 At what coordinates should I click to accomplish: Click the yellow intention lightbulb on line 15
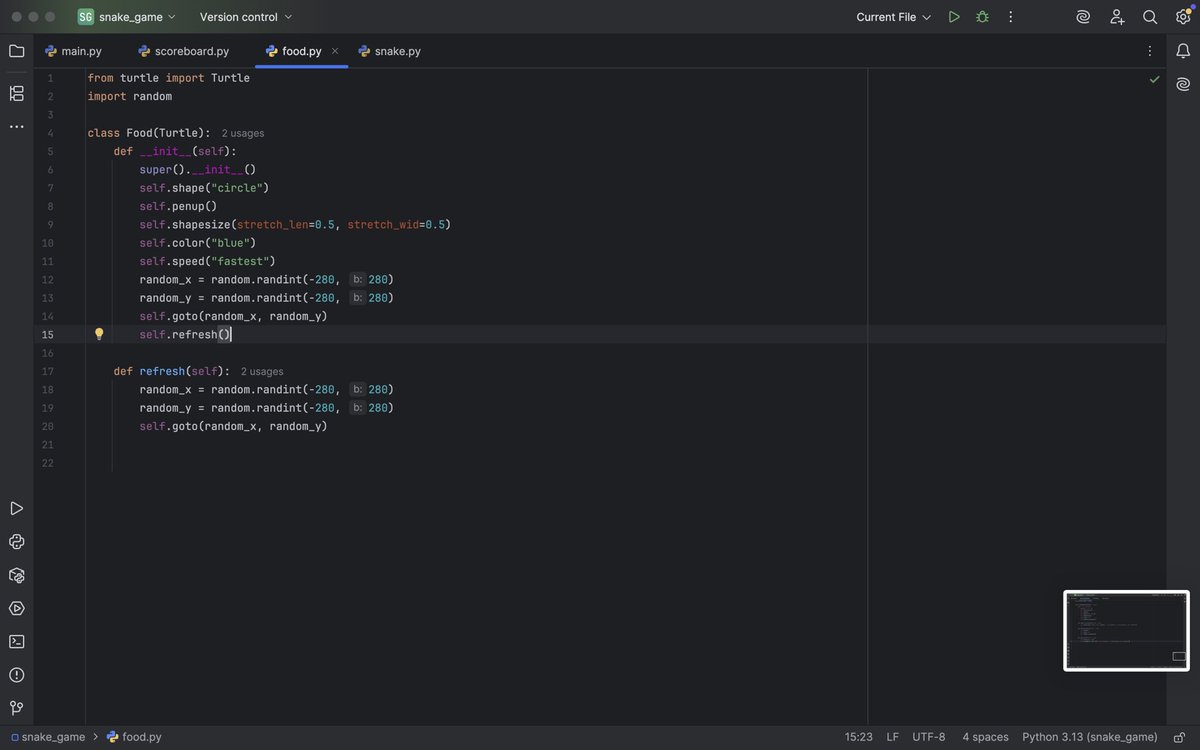[99, 334]
